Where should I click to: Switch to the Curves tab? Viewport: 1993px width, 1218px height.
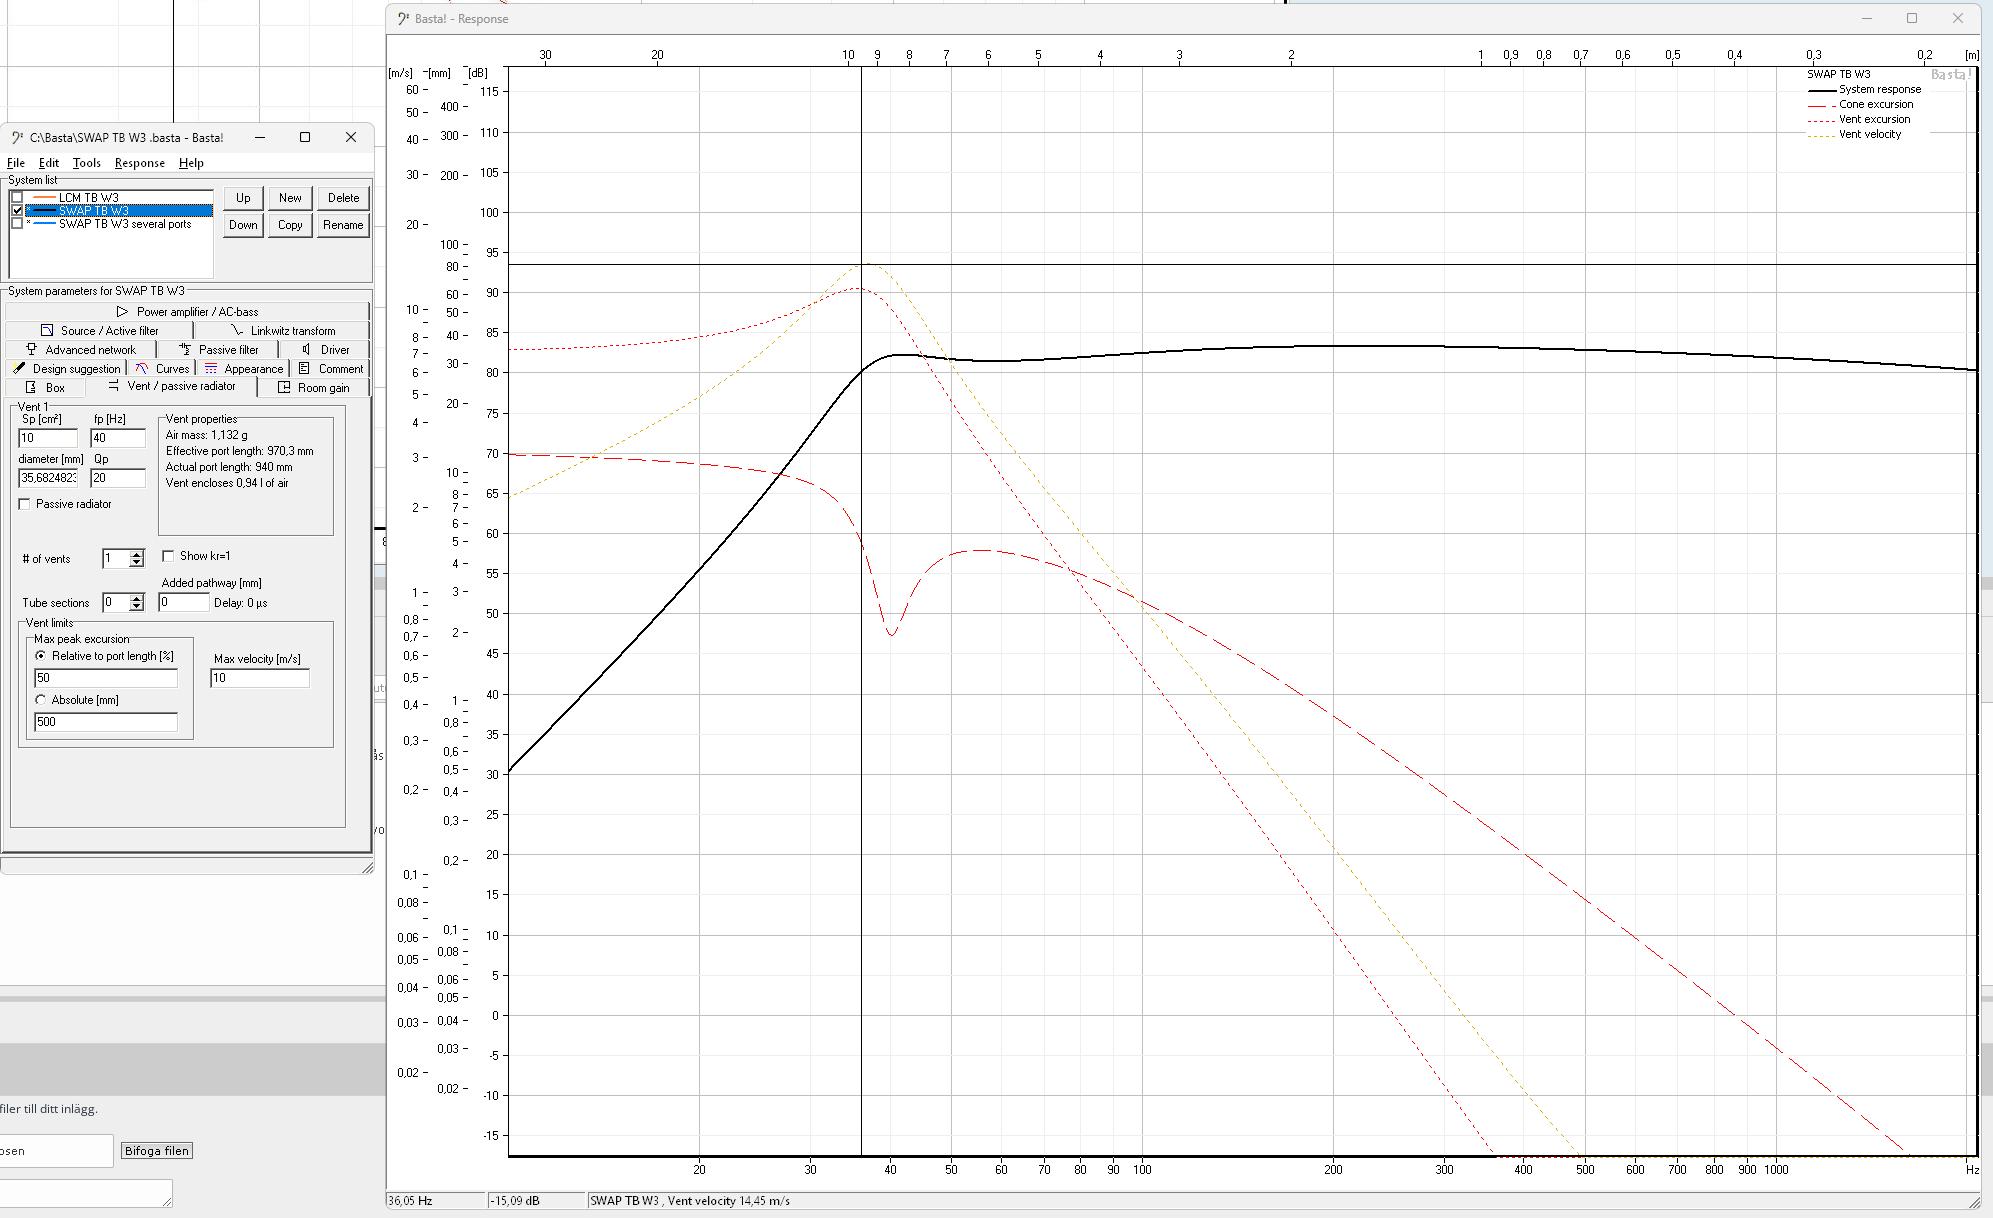point(162,369)
